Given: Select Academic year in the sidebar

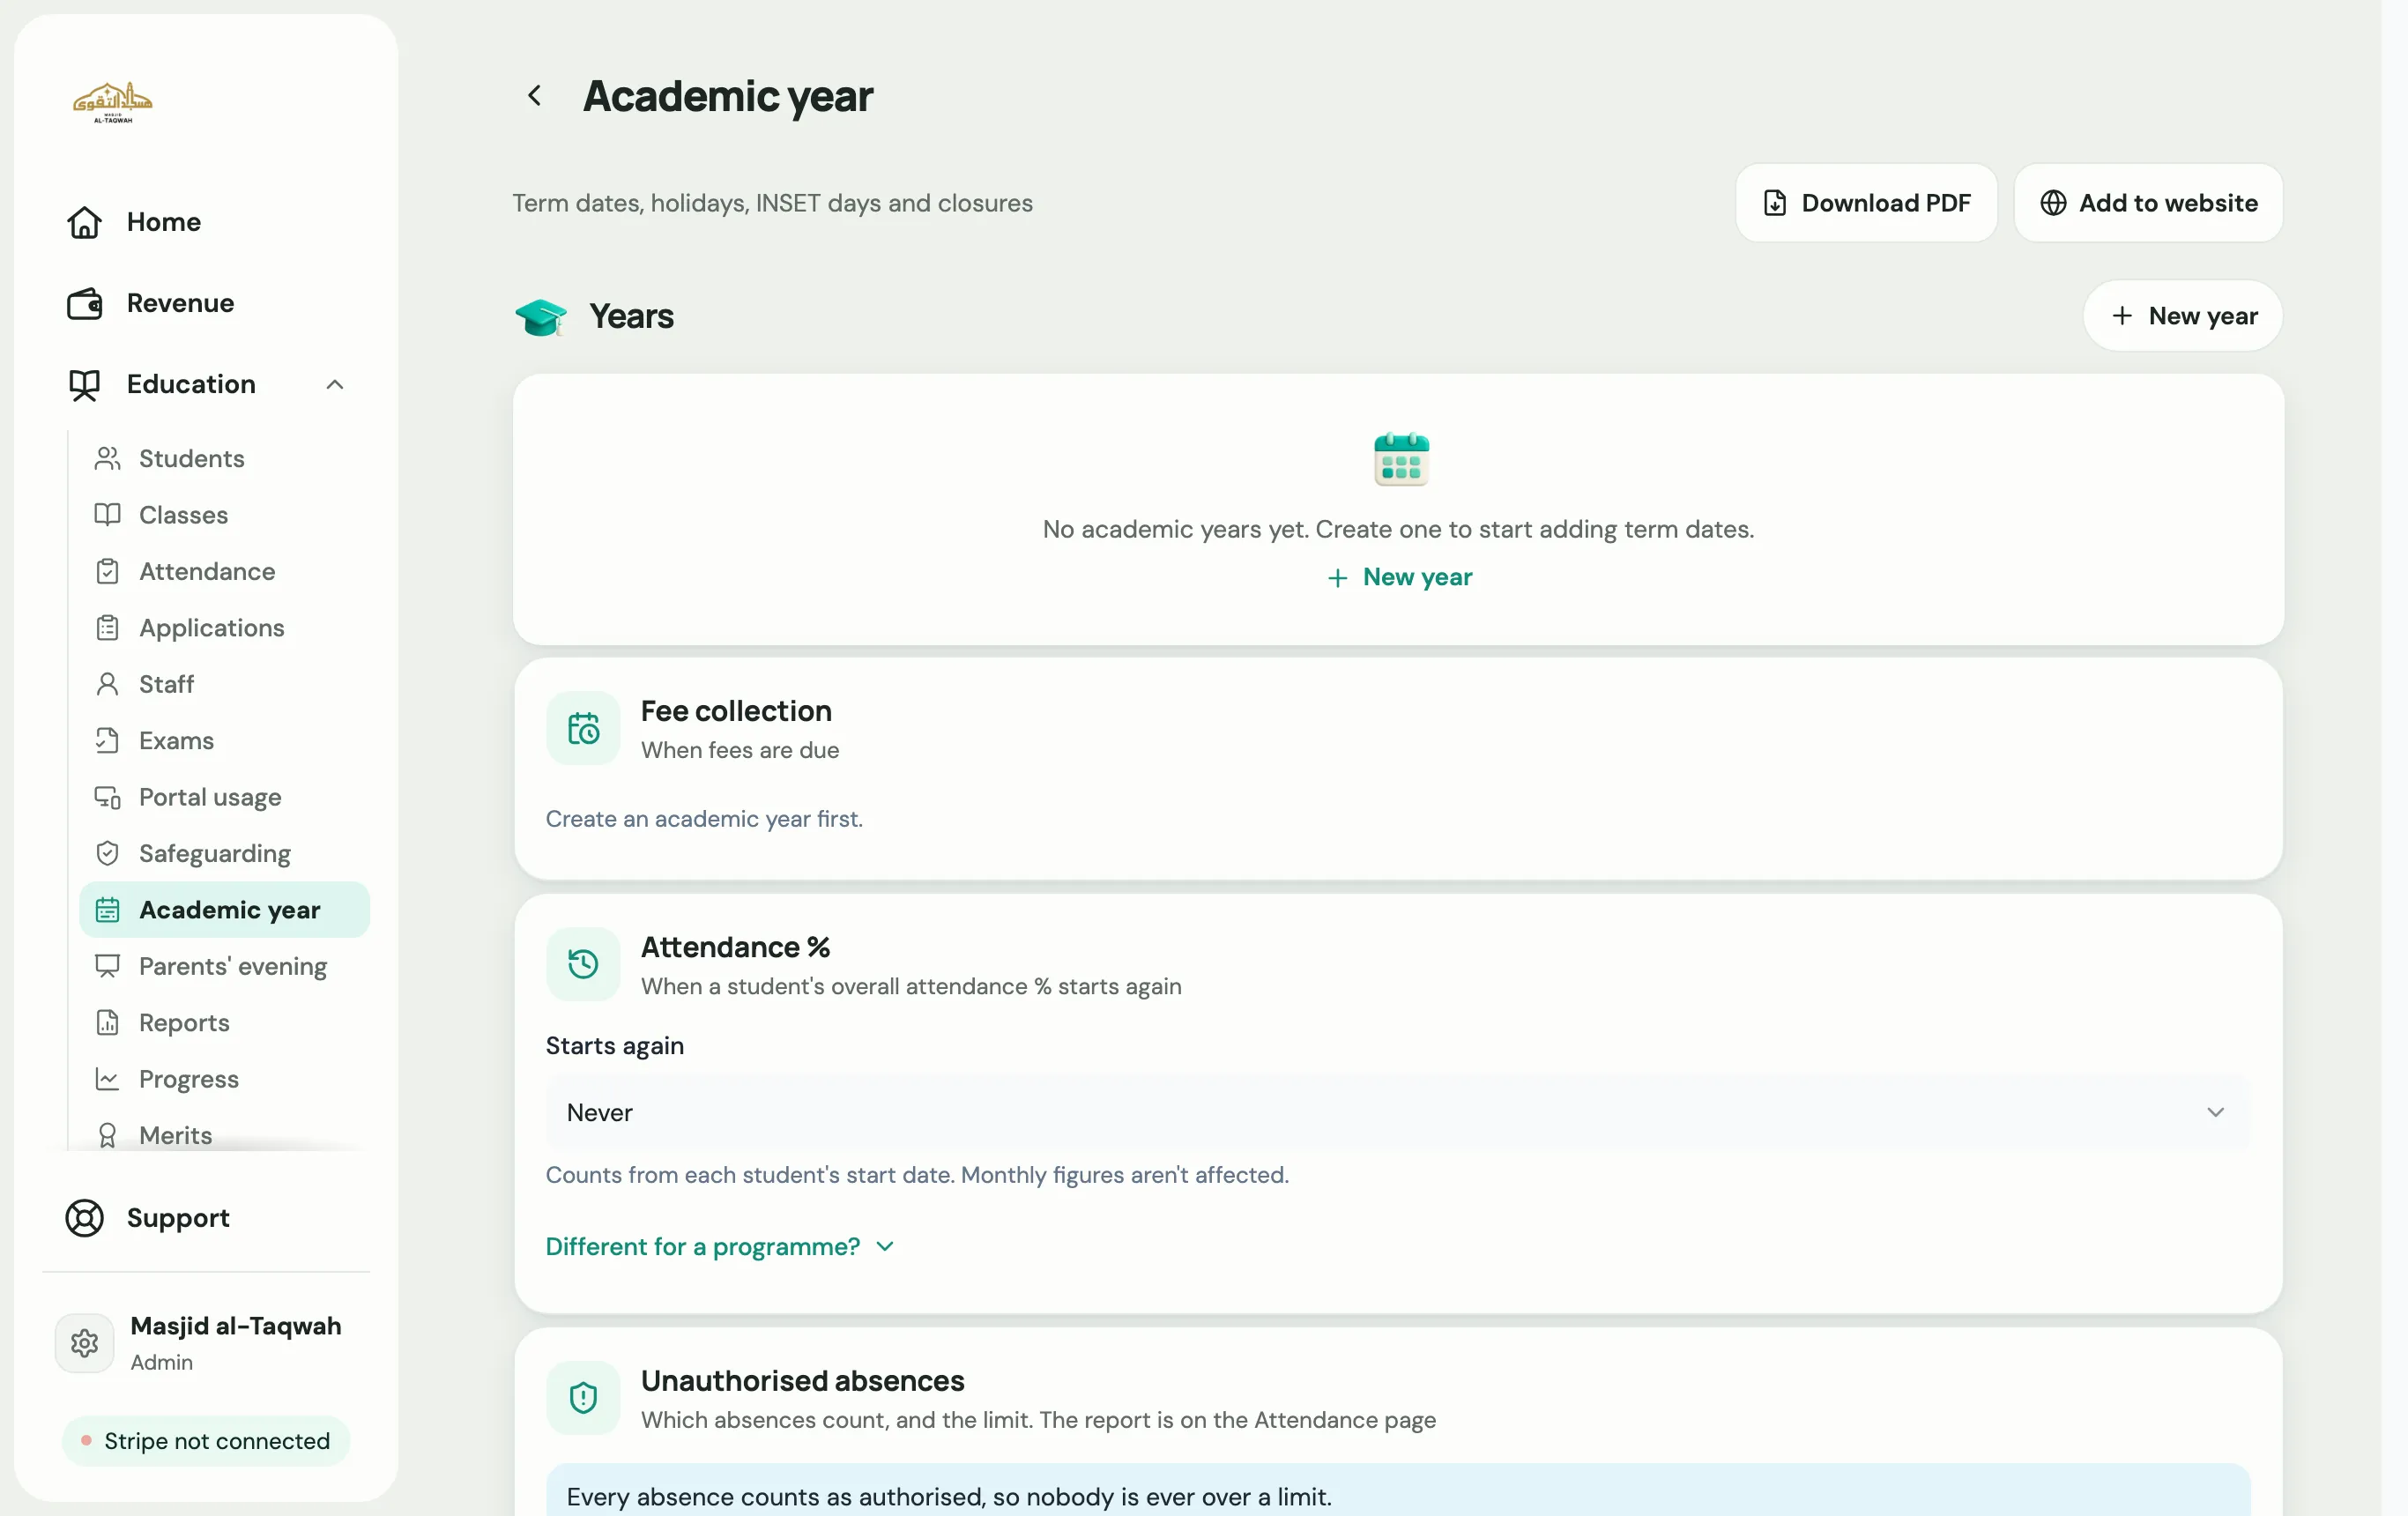Looking at the screenshot, I should point(224,910).
